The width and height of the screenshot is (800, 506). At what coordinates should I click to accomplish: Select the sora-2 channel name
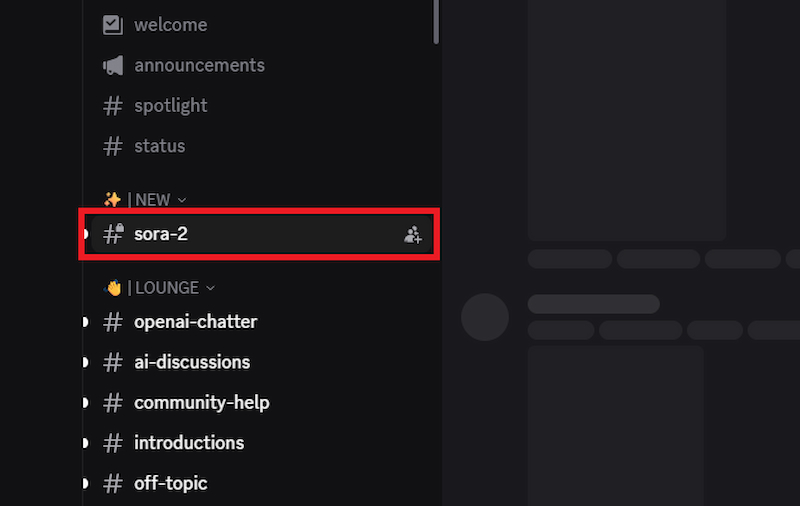click(160, 234)
